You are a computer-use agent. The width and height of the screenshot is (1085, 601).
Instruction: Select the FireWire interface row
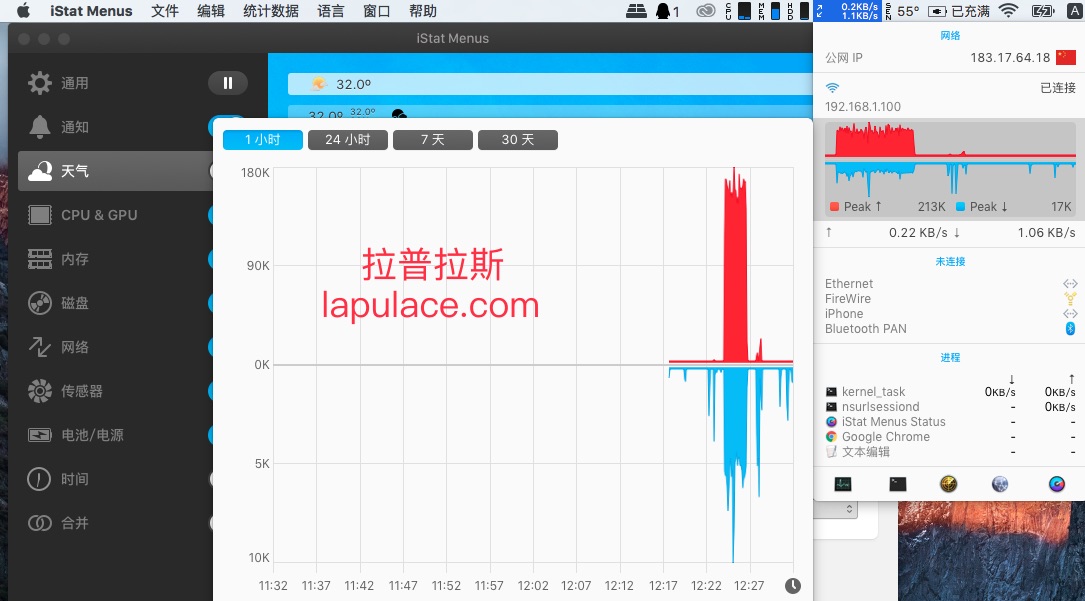coord(950,299)
